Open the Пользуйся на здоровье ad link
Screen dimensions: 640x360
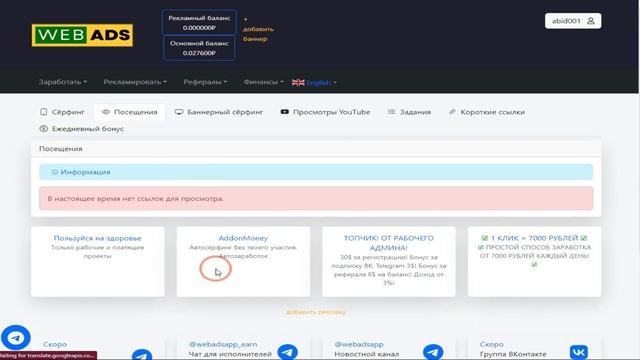[x=98, y=238]
